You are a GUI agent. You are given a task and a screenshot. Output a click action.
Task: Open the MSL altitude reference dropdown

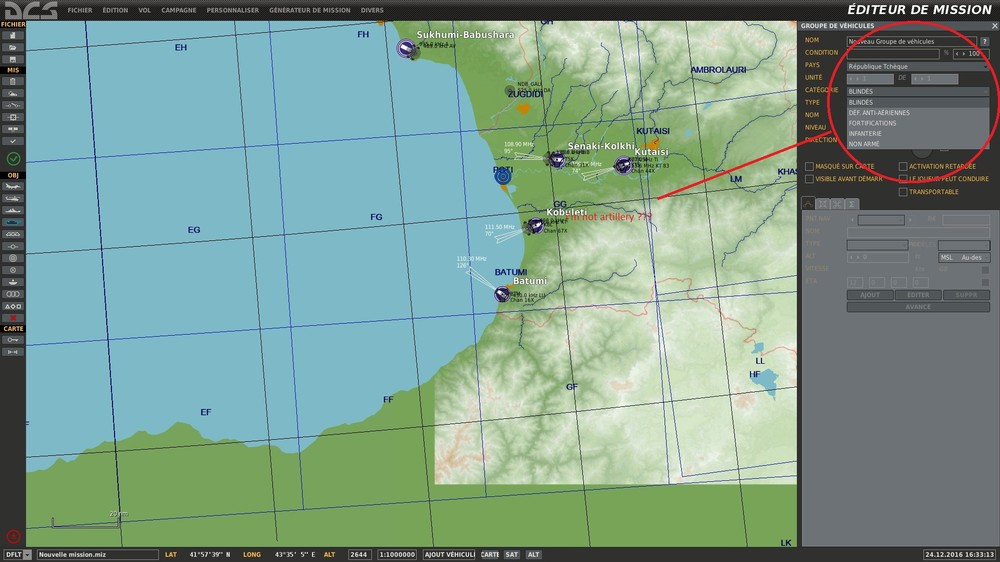pyautogui.click(x=964, y=258)
